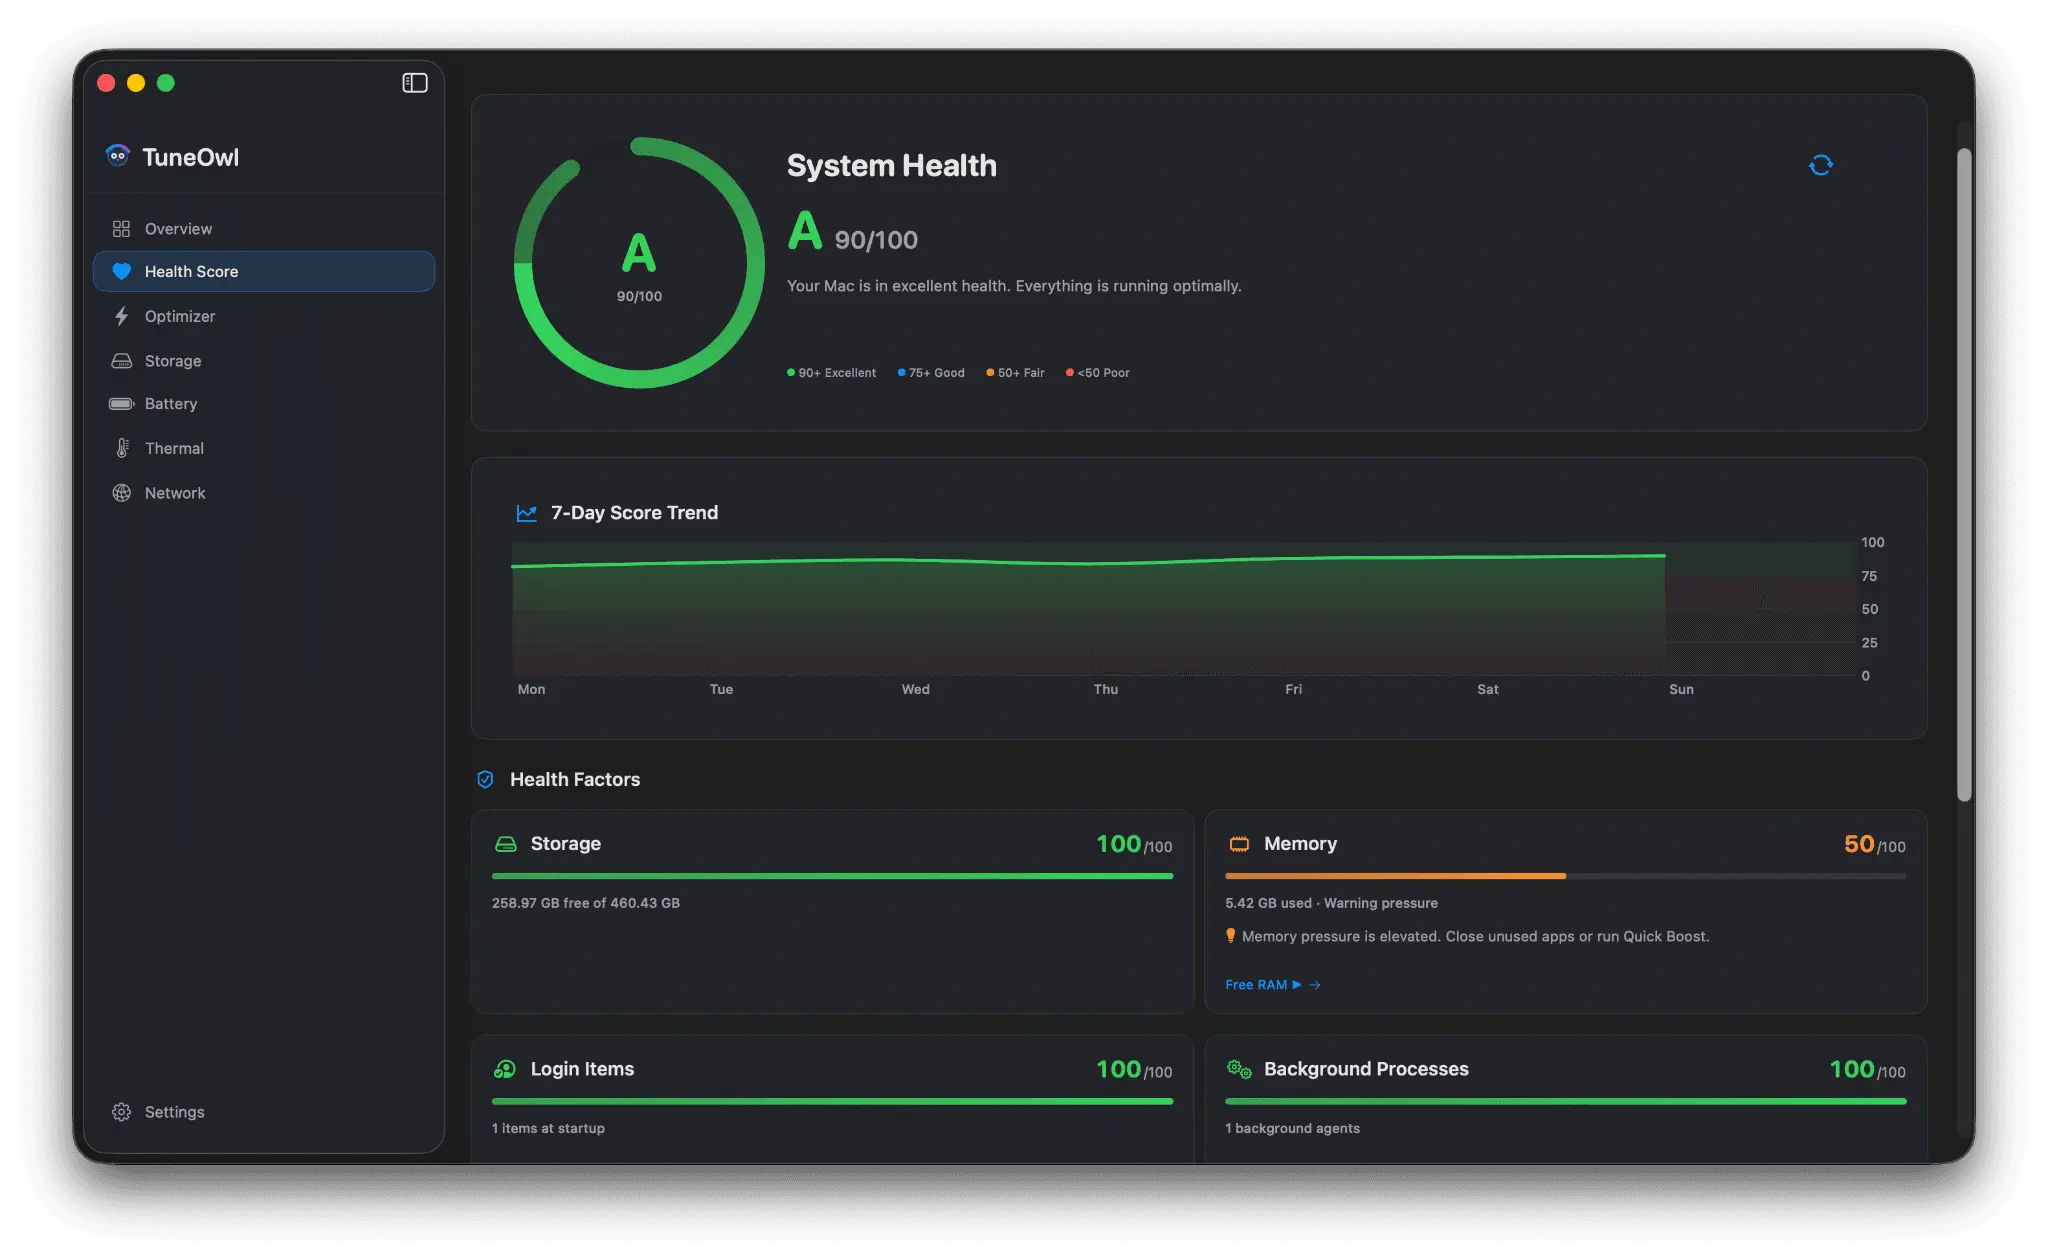The image size is (2048, 1260).
Task: Click the circular health grade gauge
Action: click(639, 263)
